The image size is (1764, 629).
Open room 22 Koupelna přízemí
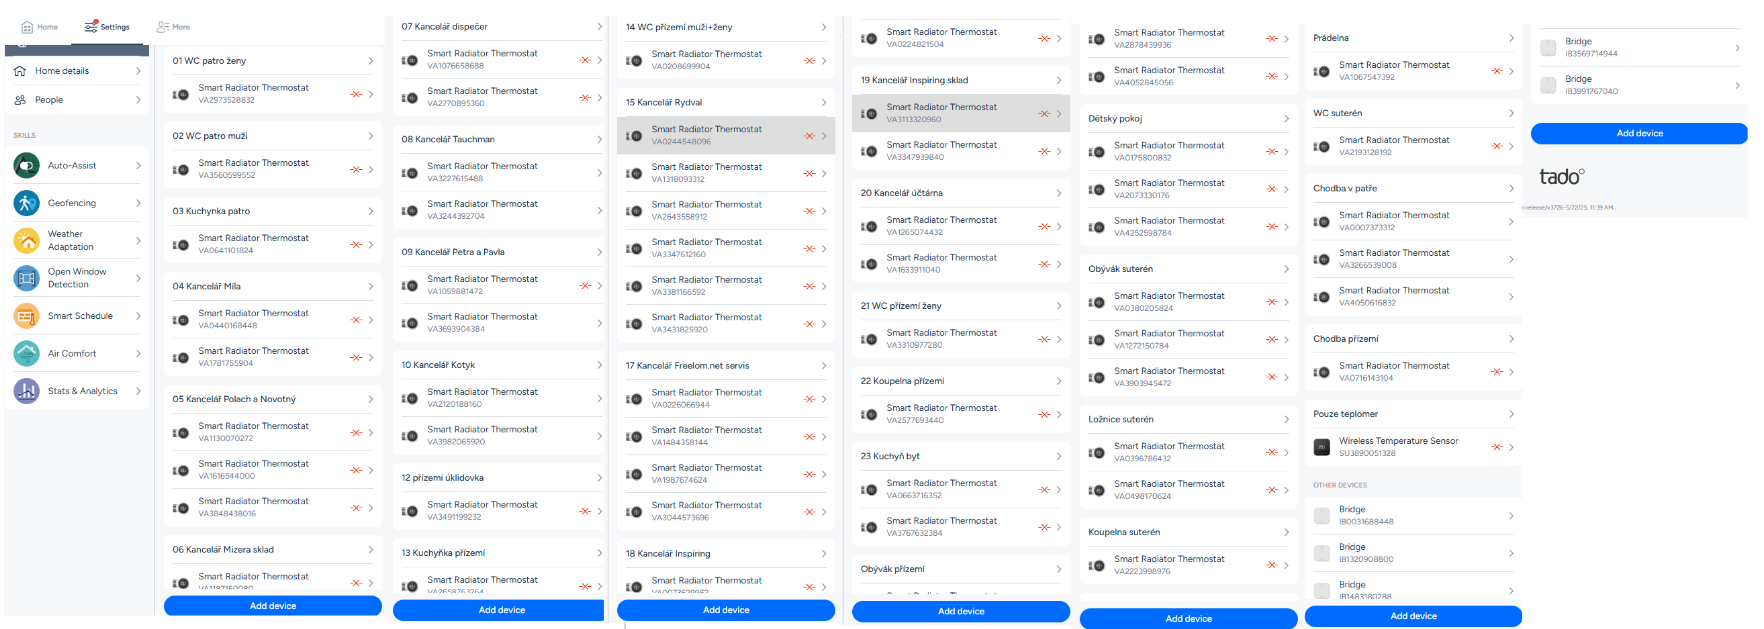tap(961, 381)
